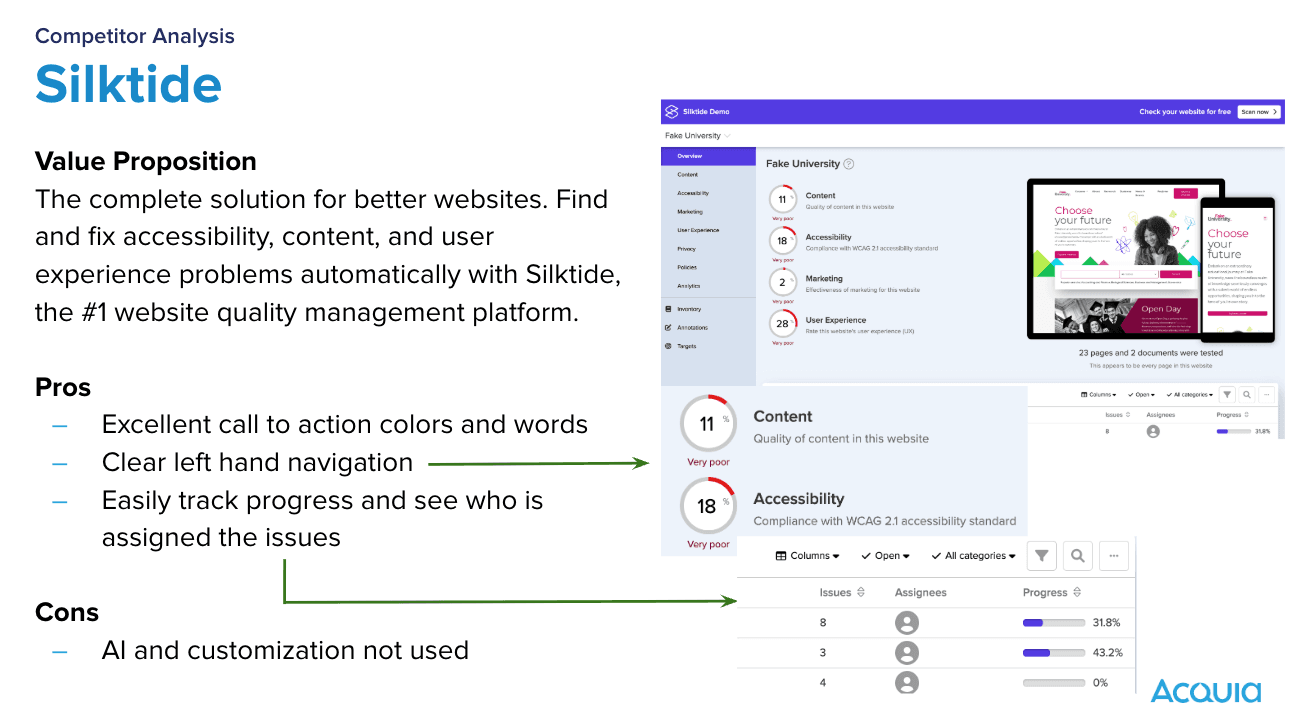This screenshot has width=1301, height=722.
Task: Expand the Fake University site dropdown
Action: (698, 136)
